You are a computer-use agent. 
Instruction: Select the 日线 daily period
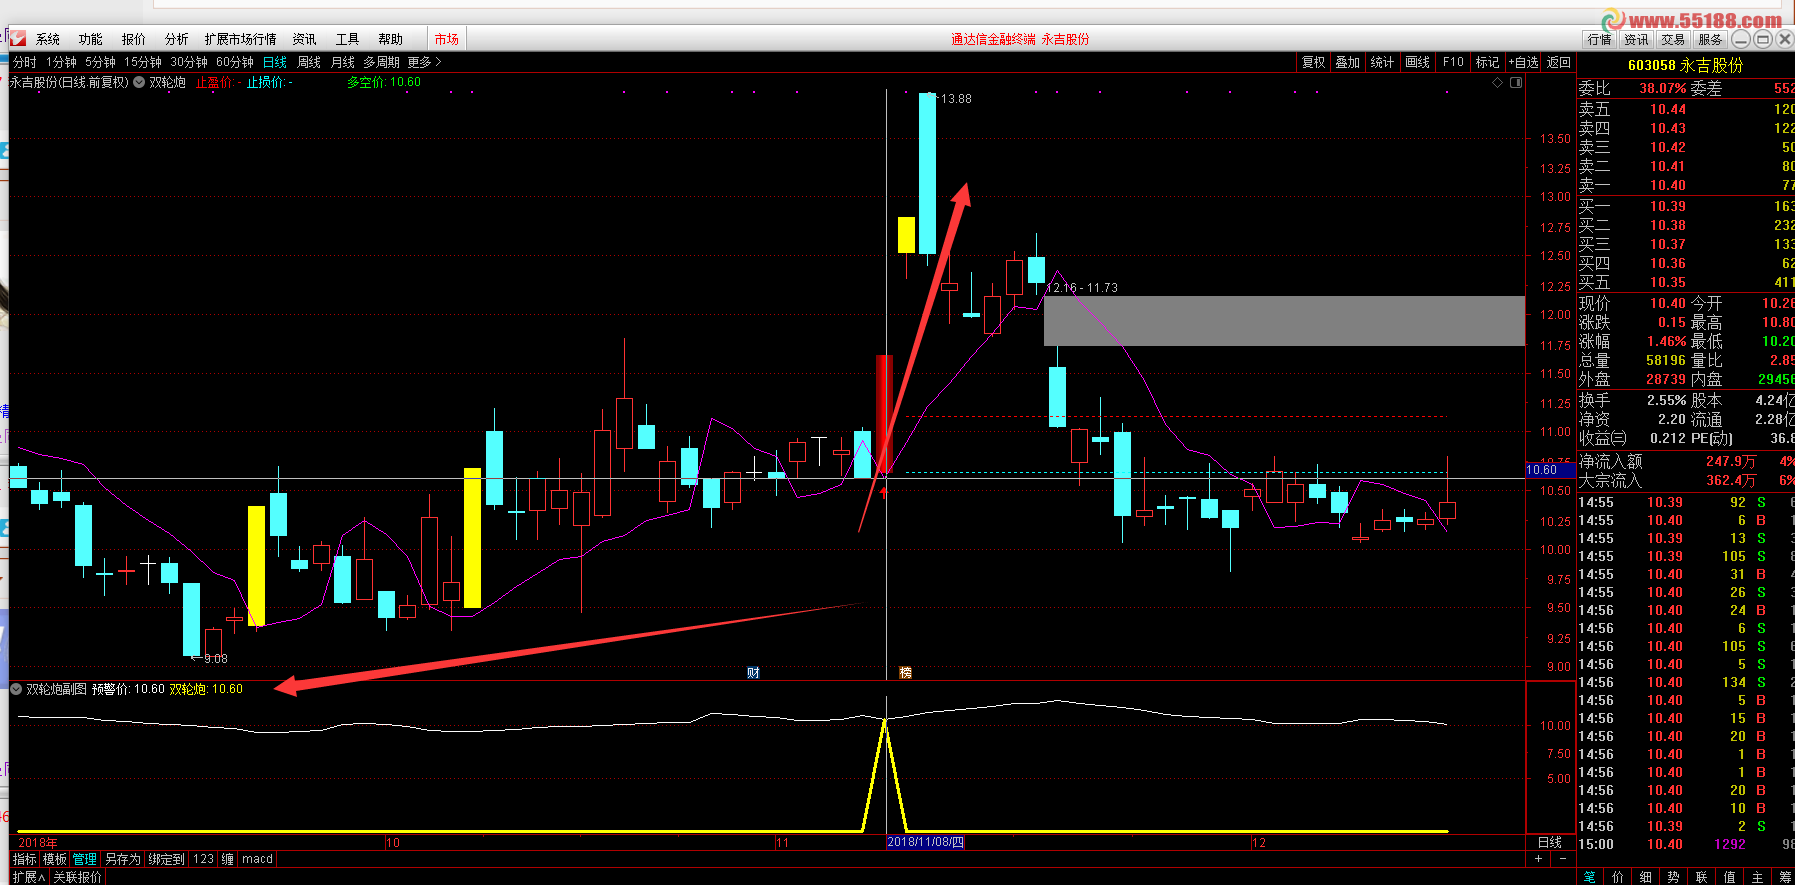point(275,62)
